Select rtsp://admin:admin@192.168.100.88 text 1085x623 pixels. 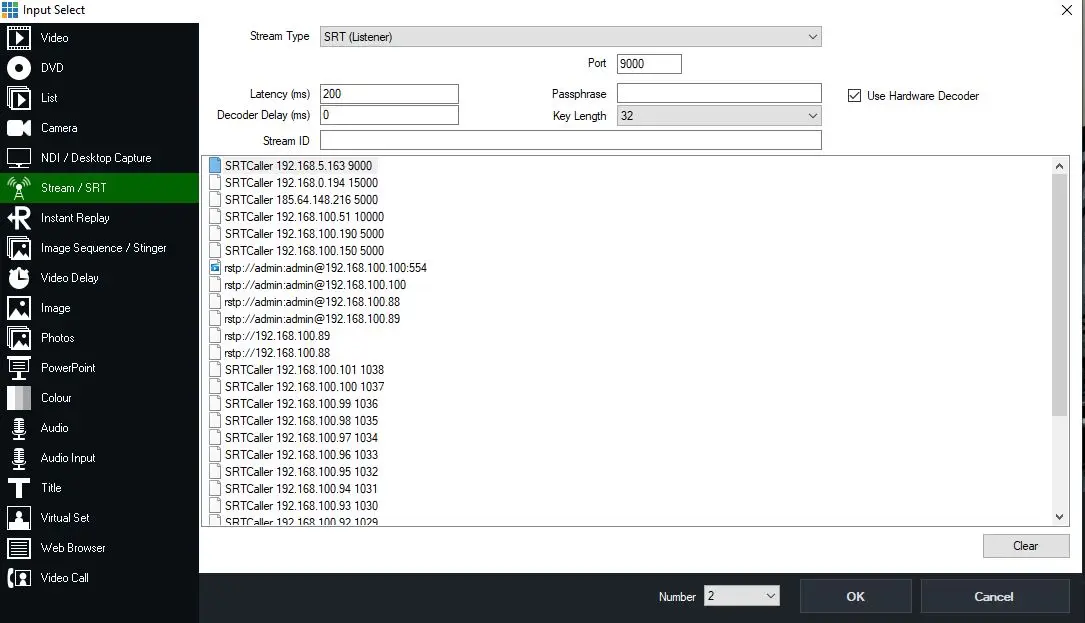312,302
